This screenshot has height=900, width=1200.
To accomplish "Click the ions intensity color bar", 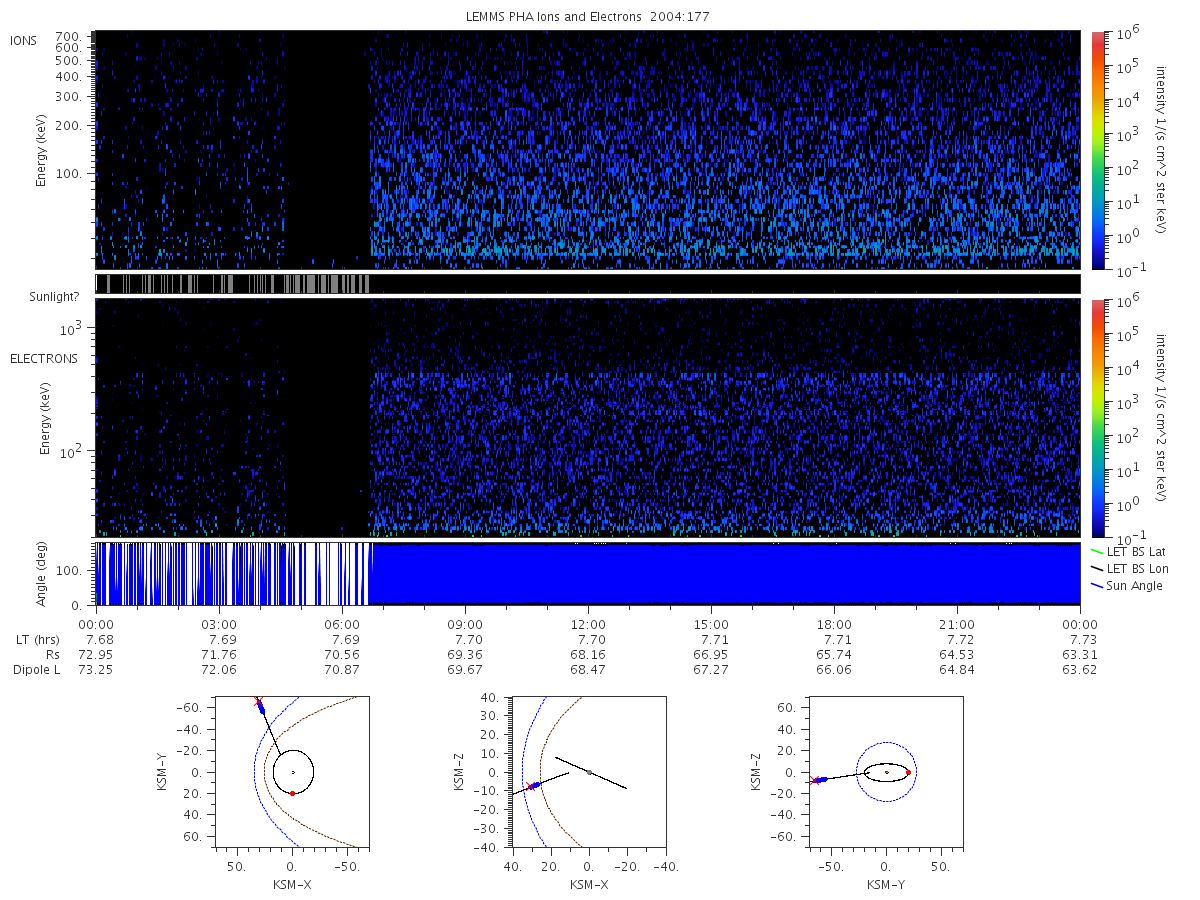I will pos(1097,150).
